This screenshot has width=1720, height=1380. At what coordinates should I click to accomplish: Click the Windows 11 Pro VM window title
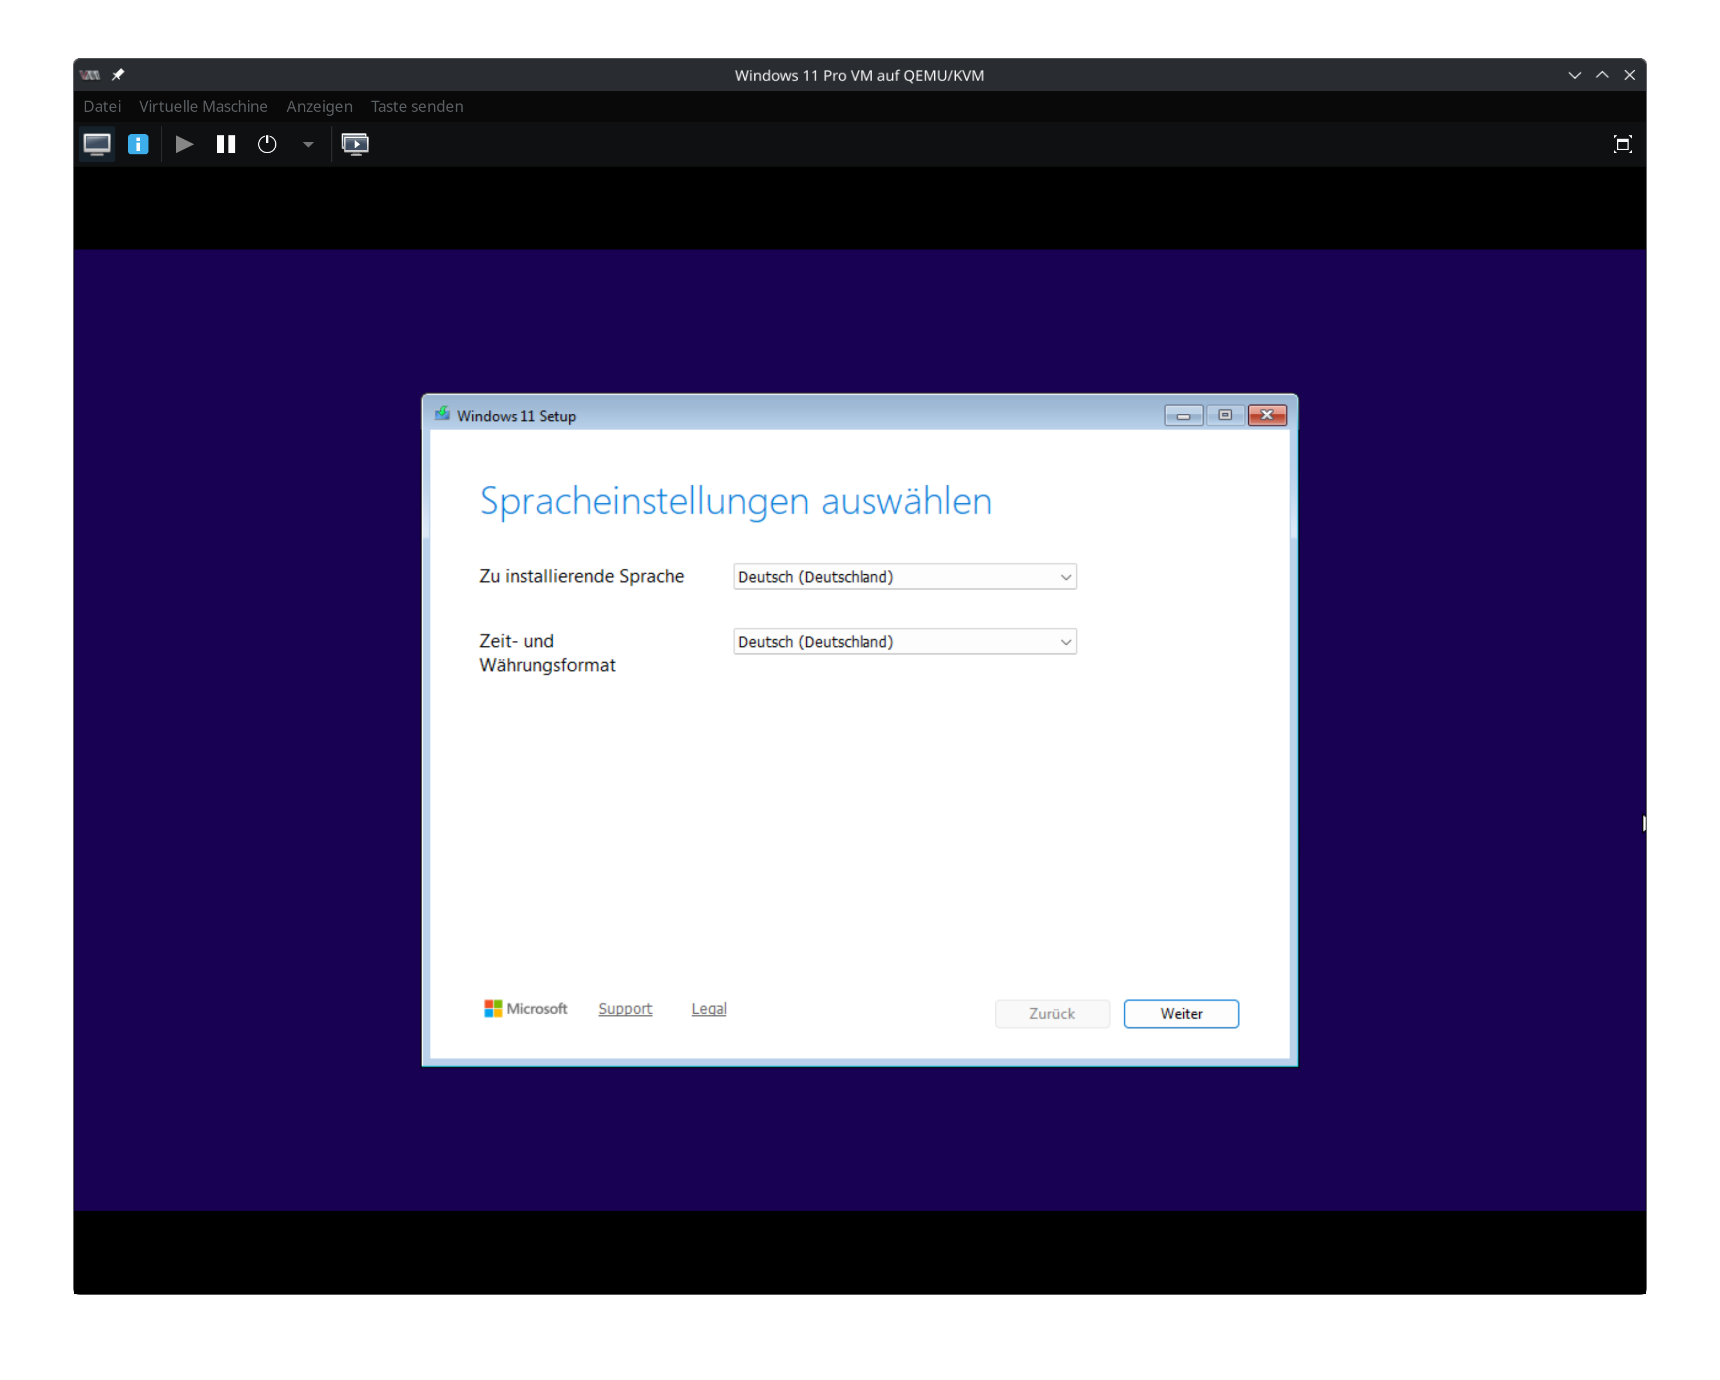coord(859,75)
